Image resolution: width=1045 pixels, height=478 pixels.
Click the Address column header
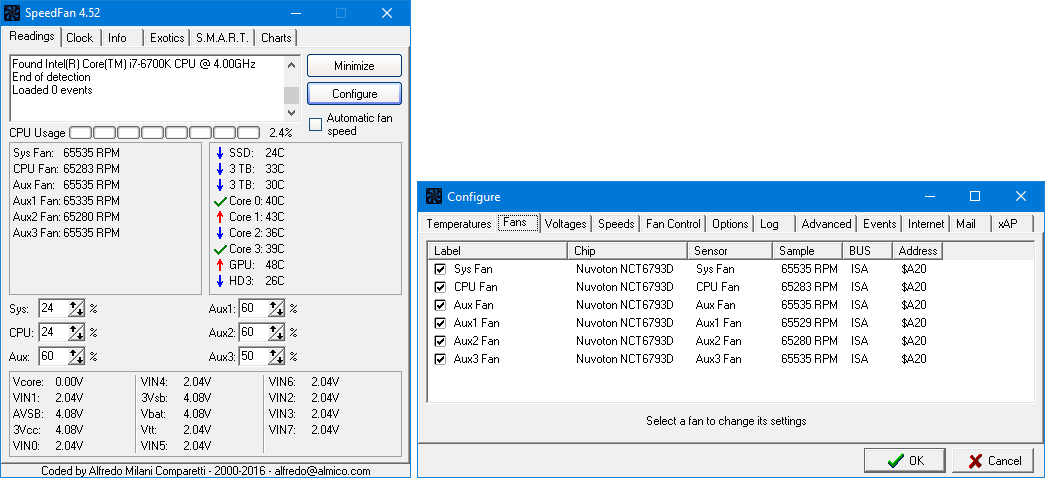point(918,251)
